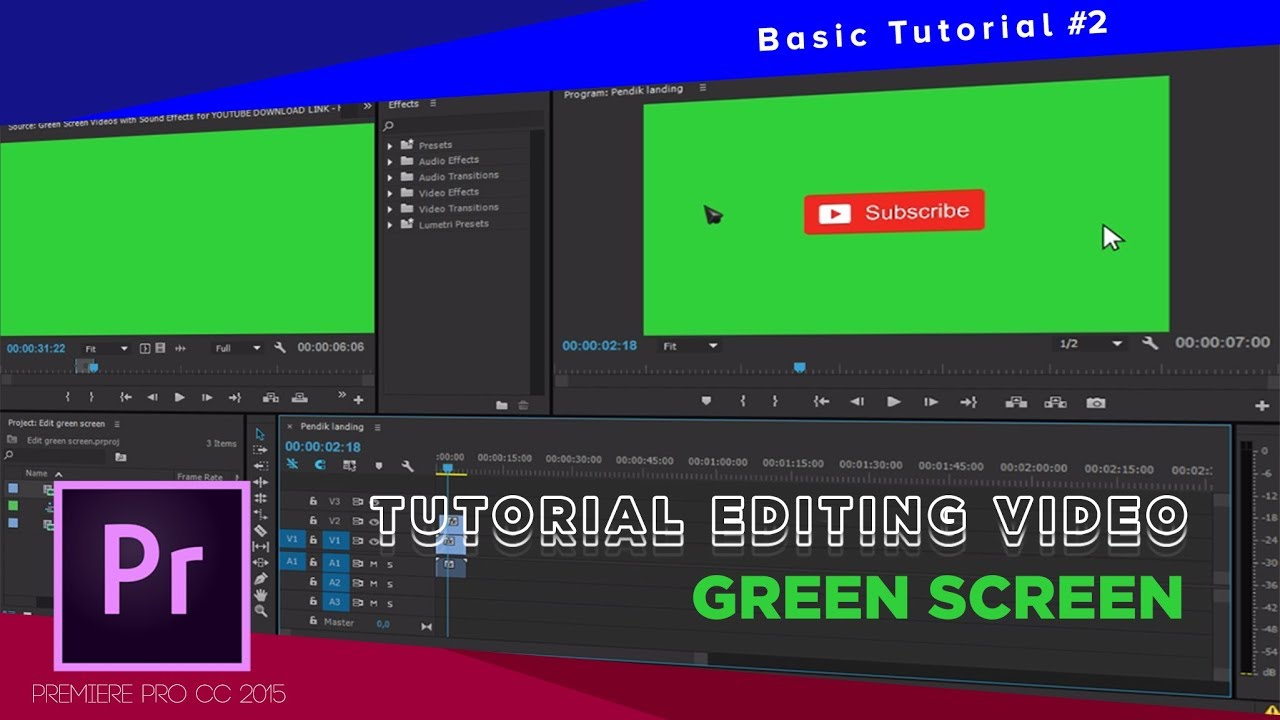Image resolution: width=1280 pixels, height=720 pixels.
Task: Select the Zoom magnifier tool
Action: (261, 610)
